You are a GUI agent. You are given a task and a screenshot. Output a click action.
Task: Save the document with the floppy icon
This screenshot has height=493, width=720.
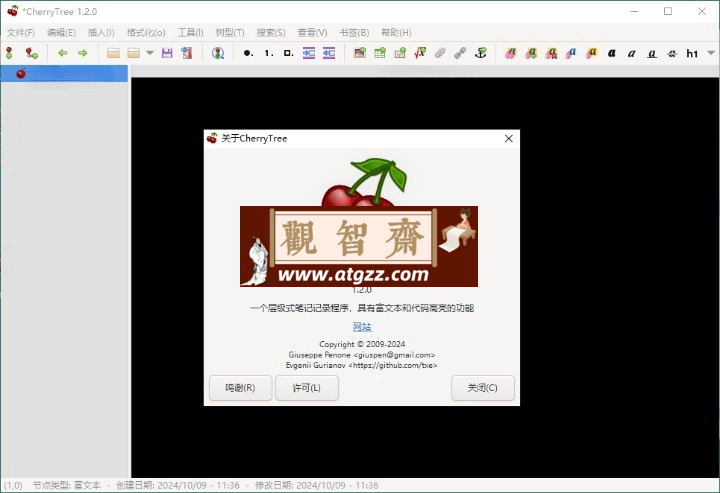click(167, 53)
